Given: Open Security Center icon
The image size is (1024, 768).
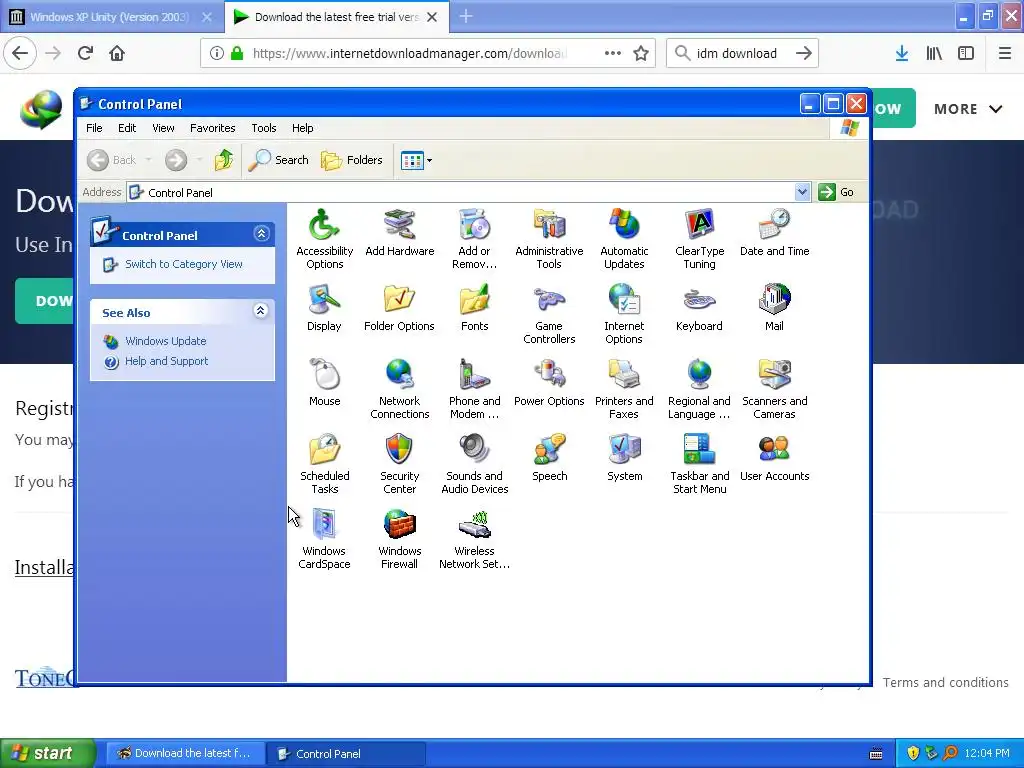Looking at the screenshot, I should click(399, 464).
